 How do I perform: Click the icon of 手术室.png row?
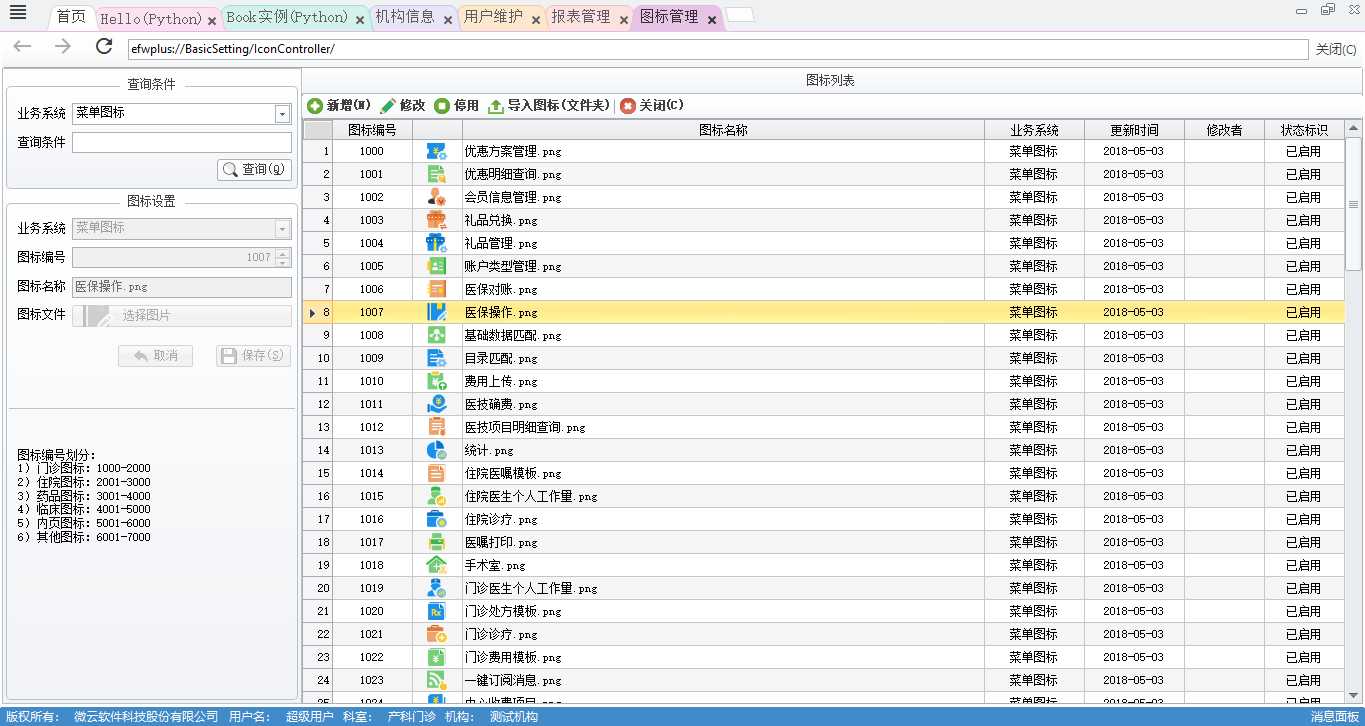tap(436, 565)
